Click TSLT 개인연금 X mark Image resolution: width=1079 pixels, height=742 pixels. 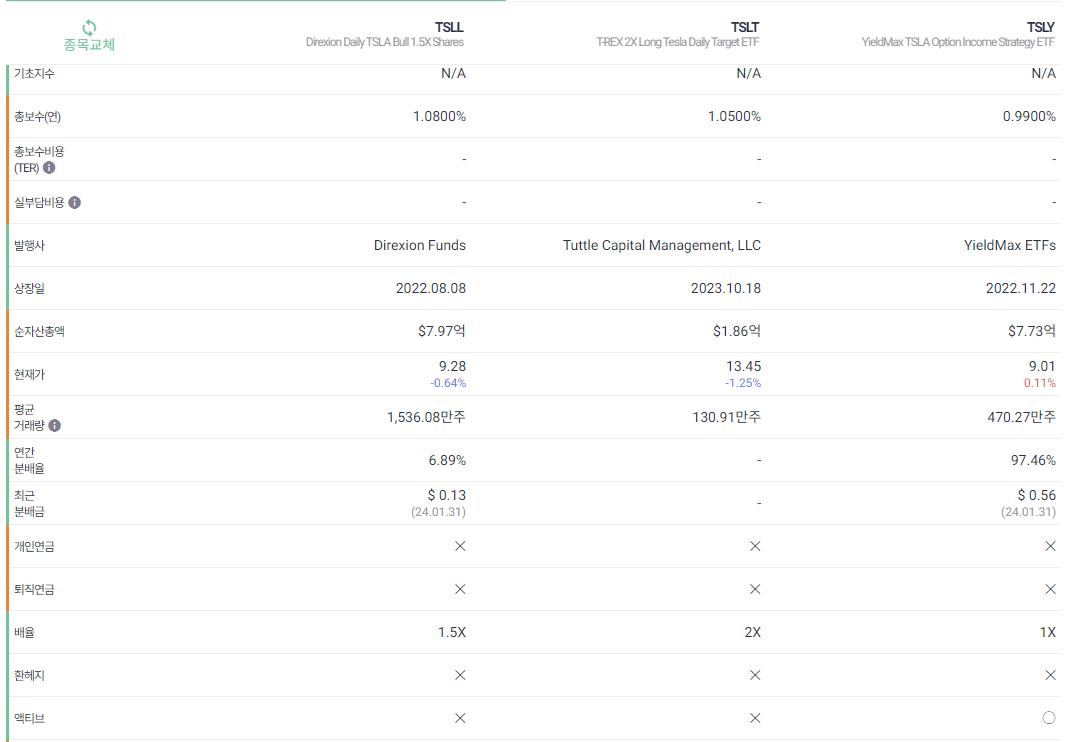tap(755, 546)
